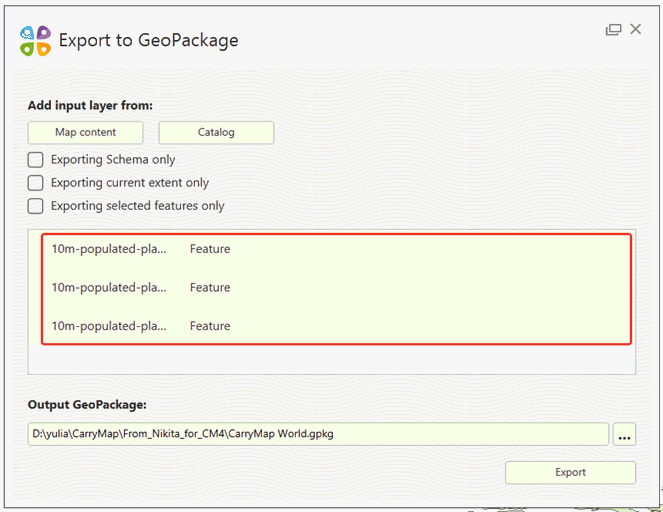The width and height of the screenshot is (663, 512).
Task: Add input layer from Catalog
Action: [x=216, y=133]
